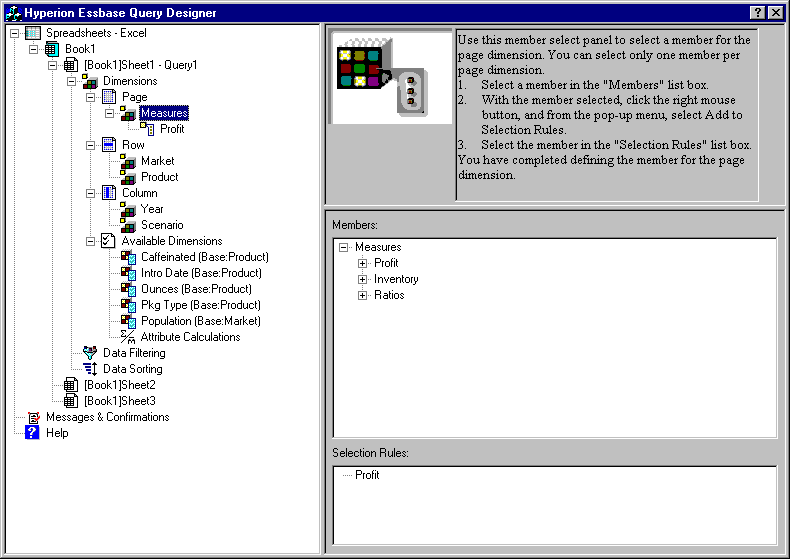Click the member select illustration image
The width and height of the screenshot is (790, 559).
(x=391, y=77)
